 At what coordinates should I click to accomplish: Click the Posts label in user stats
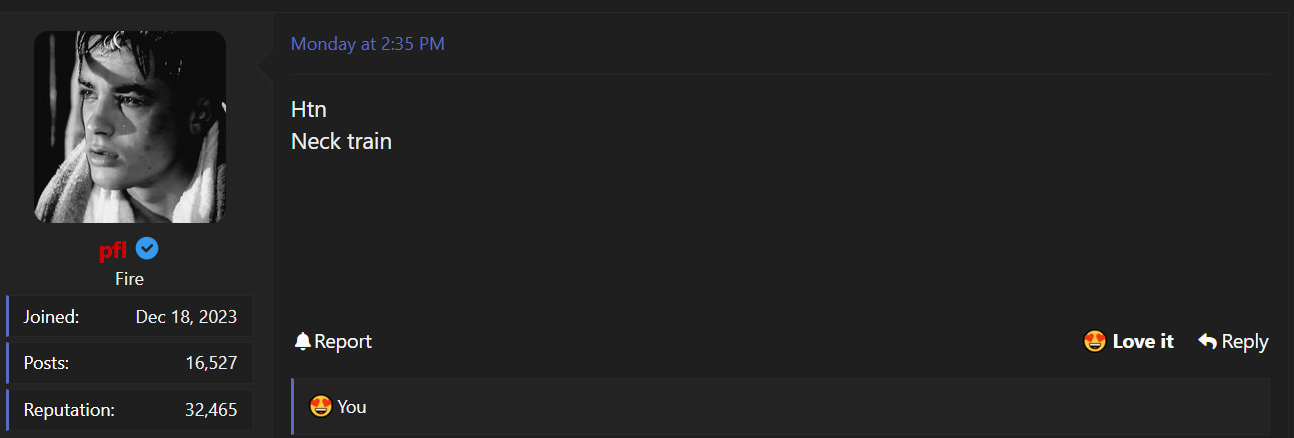tap(46, 363)
